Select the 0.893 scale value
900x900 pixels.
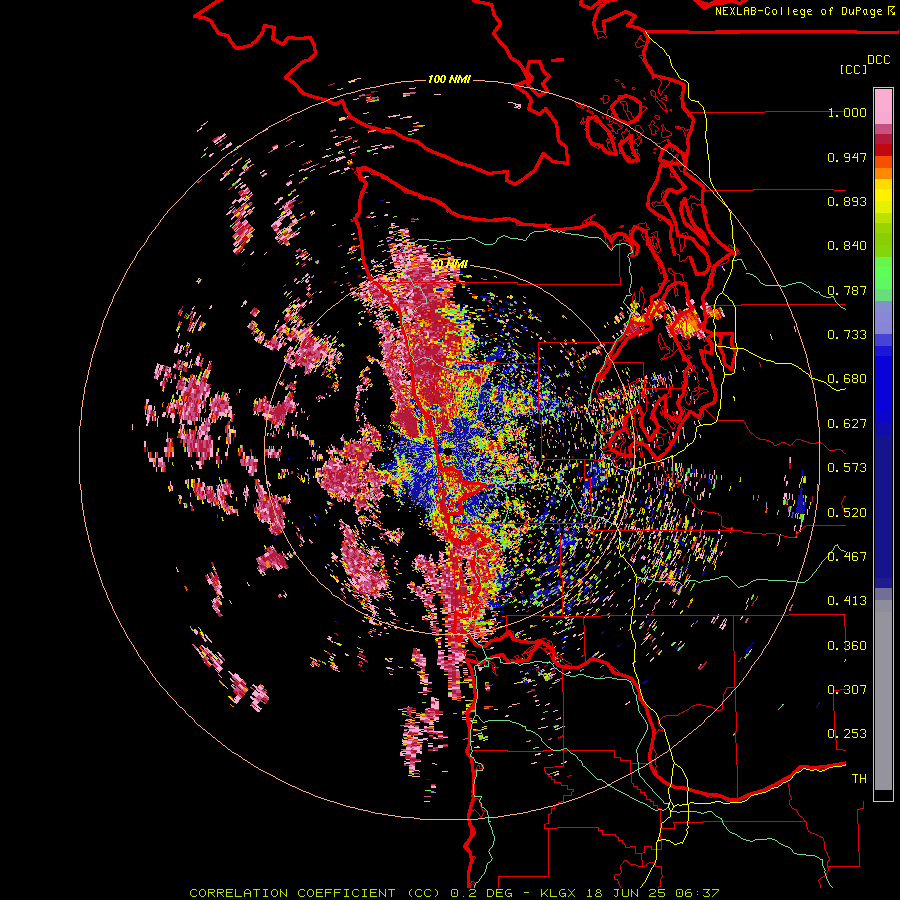tap(847, 201)
